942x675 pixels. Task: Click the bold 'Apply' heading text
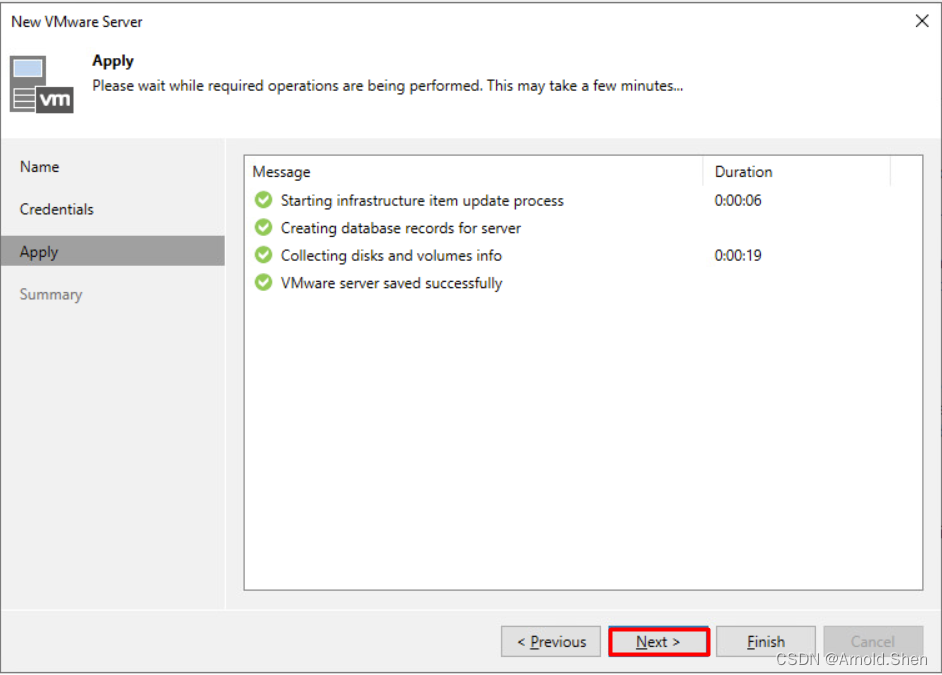tap(113, 61)
